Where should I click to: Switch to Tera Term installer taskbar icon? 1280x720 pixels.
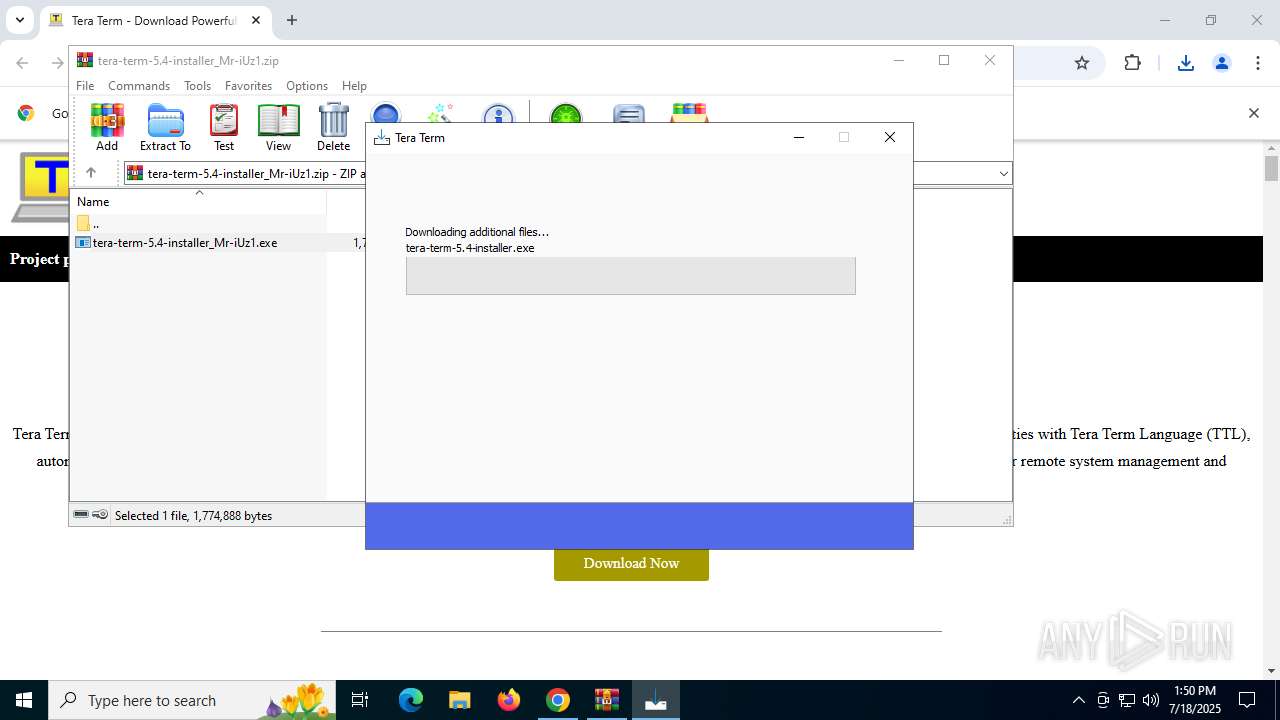(656, 700)
